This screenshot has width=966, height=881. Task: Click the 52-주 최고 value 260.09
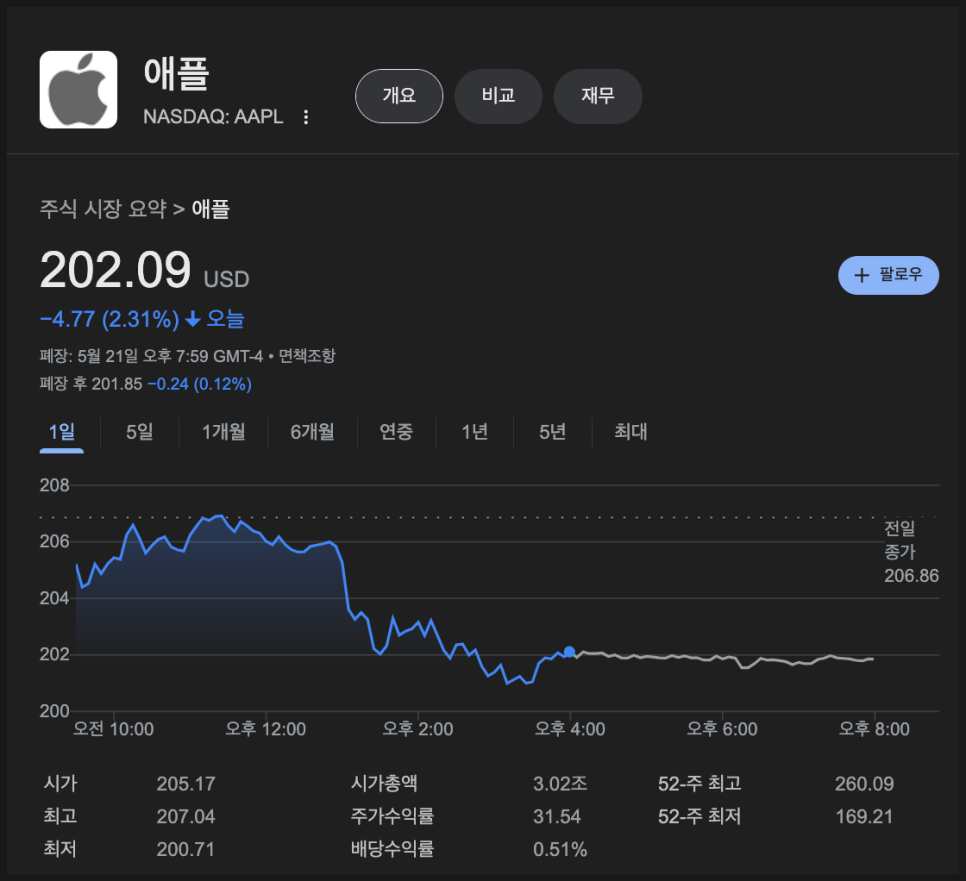(x=864, y=784)
